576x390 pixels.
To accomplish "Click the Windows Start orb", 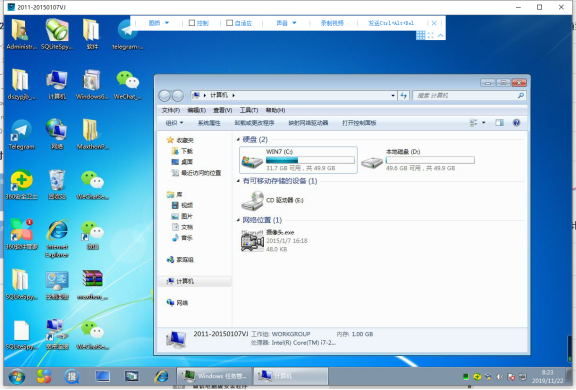I will click(x=17, y=376).
